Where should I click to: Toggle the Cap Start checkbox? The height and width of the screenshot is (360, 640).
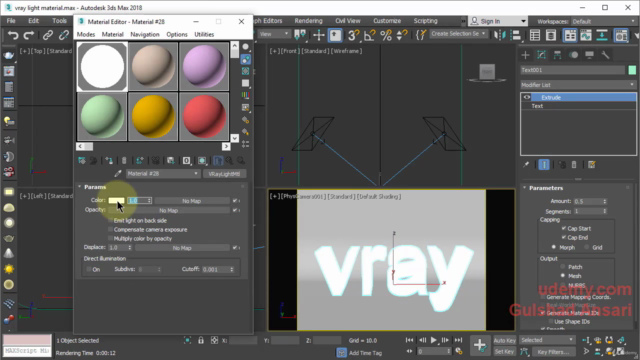pyautogui.click(x=564, y=229)
